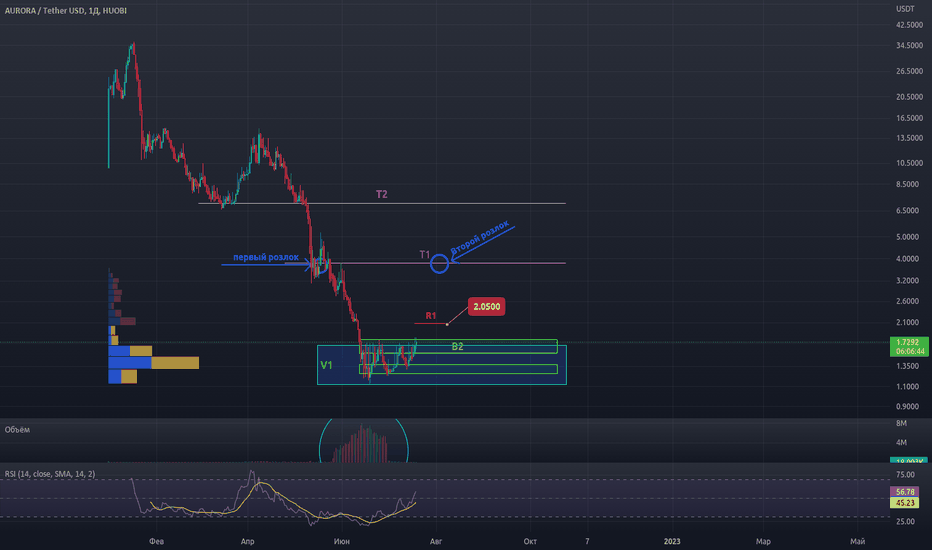932x550 pixels.
Task: Click the 'Июн' date on time axis
Action: pyautogui.click(x=342, y=541)
